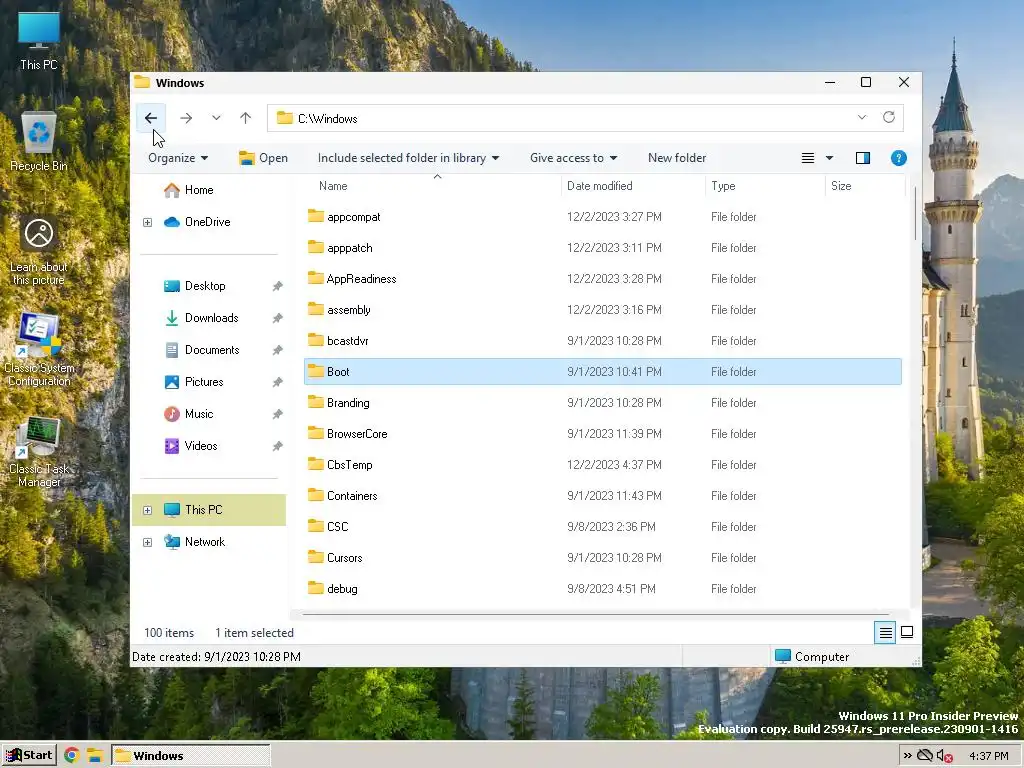Select the BrowserCore folder row

603,434
